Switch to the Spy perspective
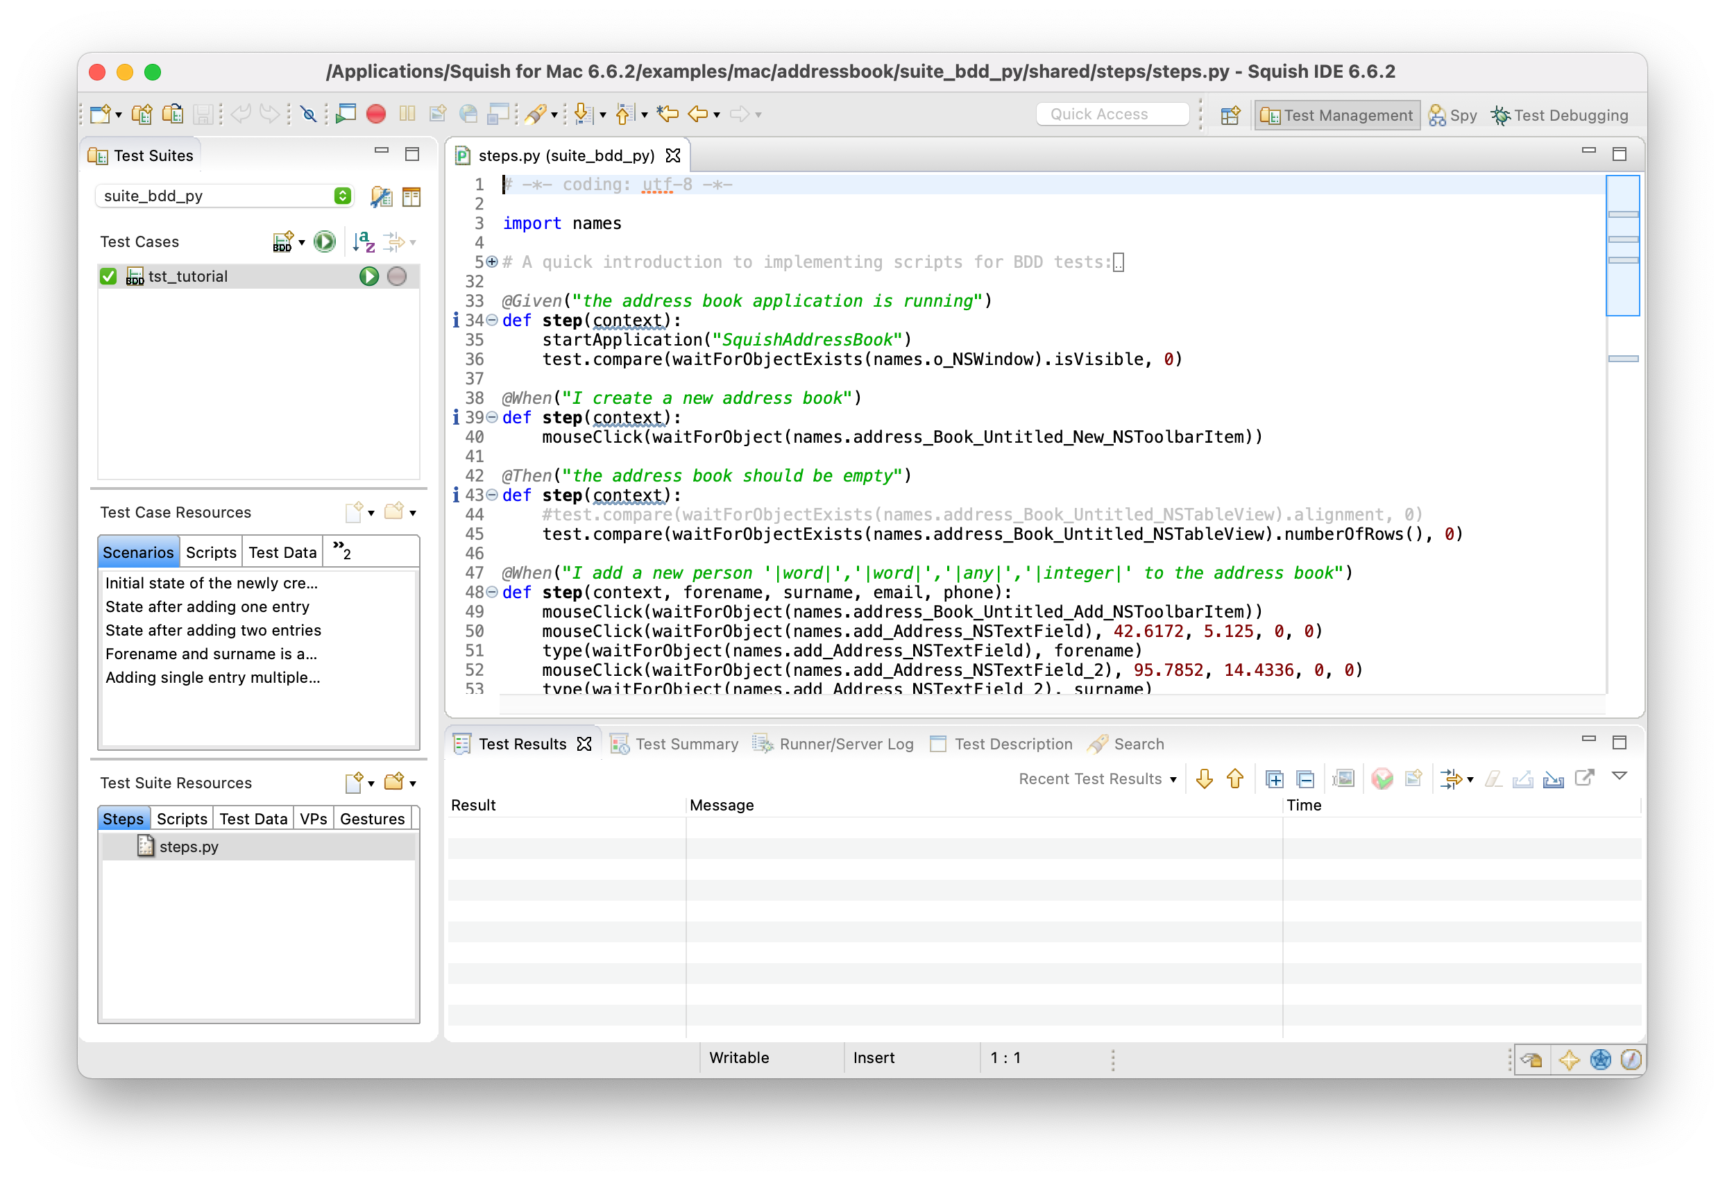The height and width of the screenshot is (1181, 1725). click(1453, 115)
